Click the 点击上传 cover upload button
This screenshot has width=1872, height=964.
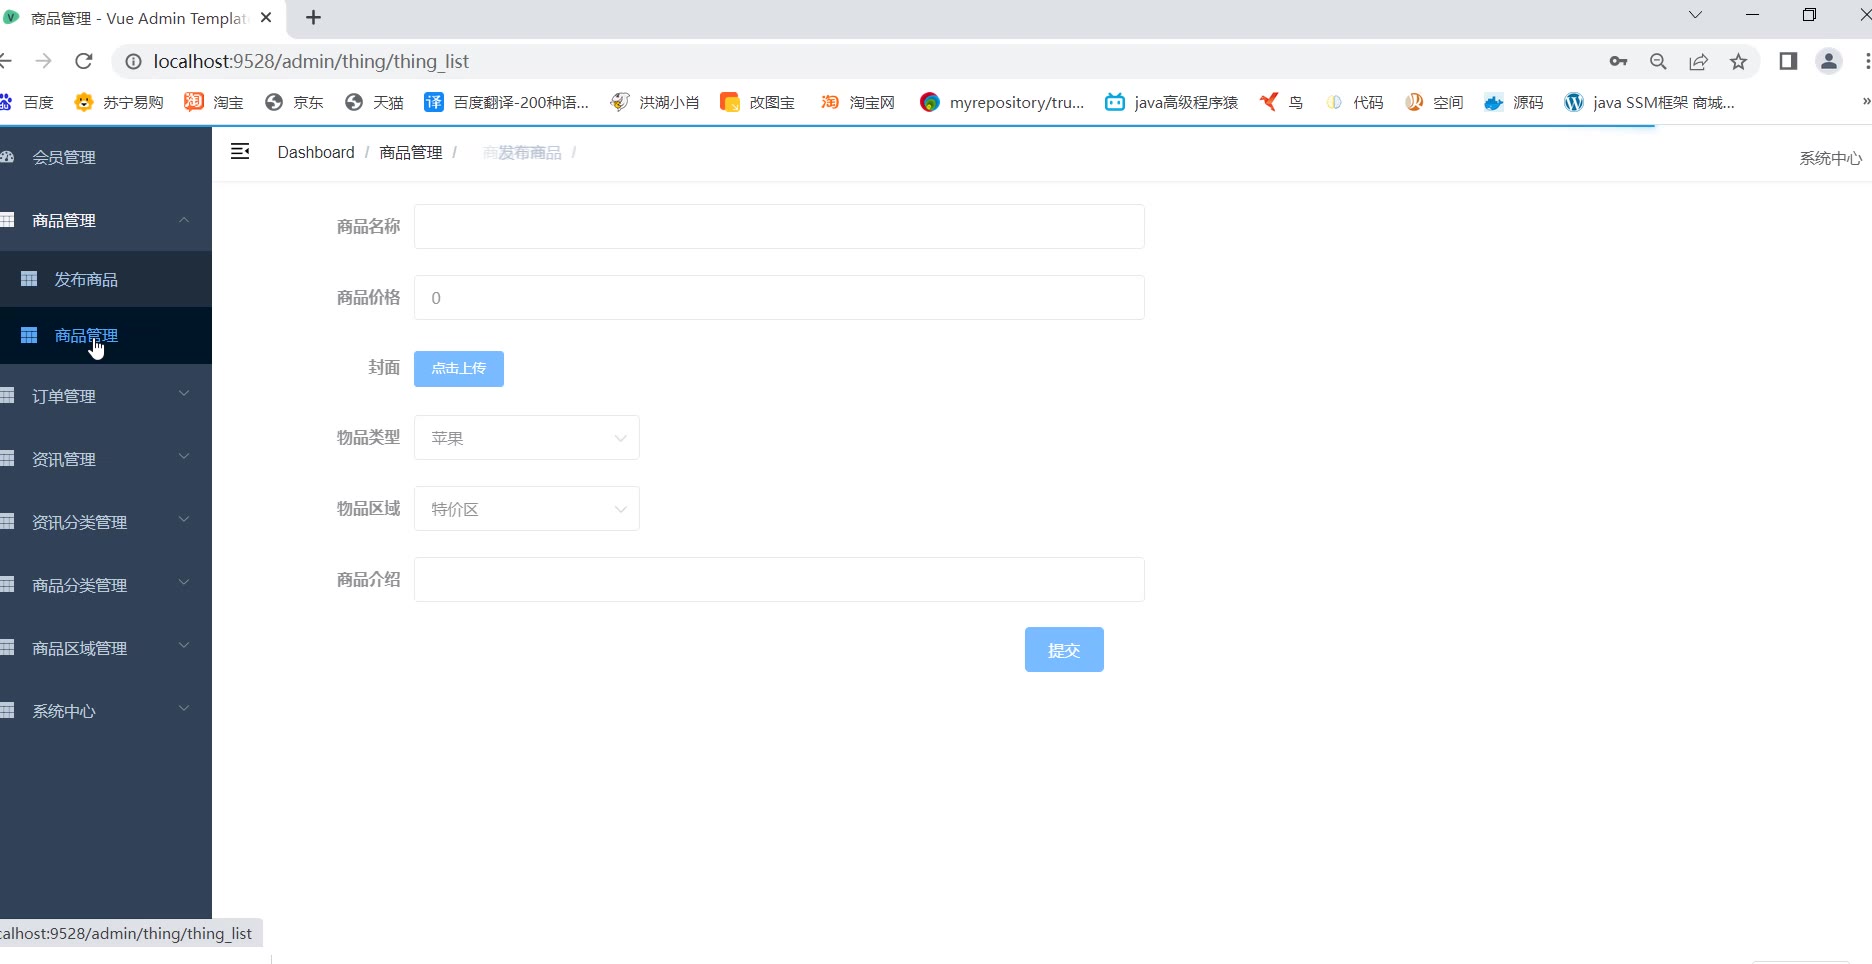pyautogui.click(x=459, y=368)
